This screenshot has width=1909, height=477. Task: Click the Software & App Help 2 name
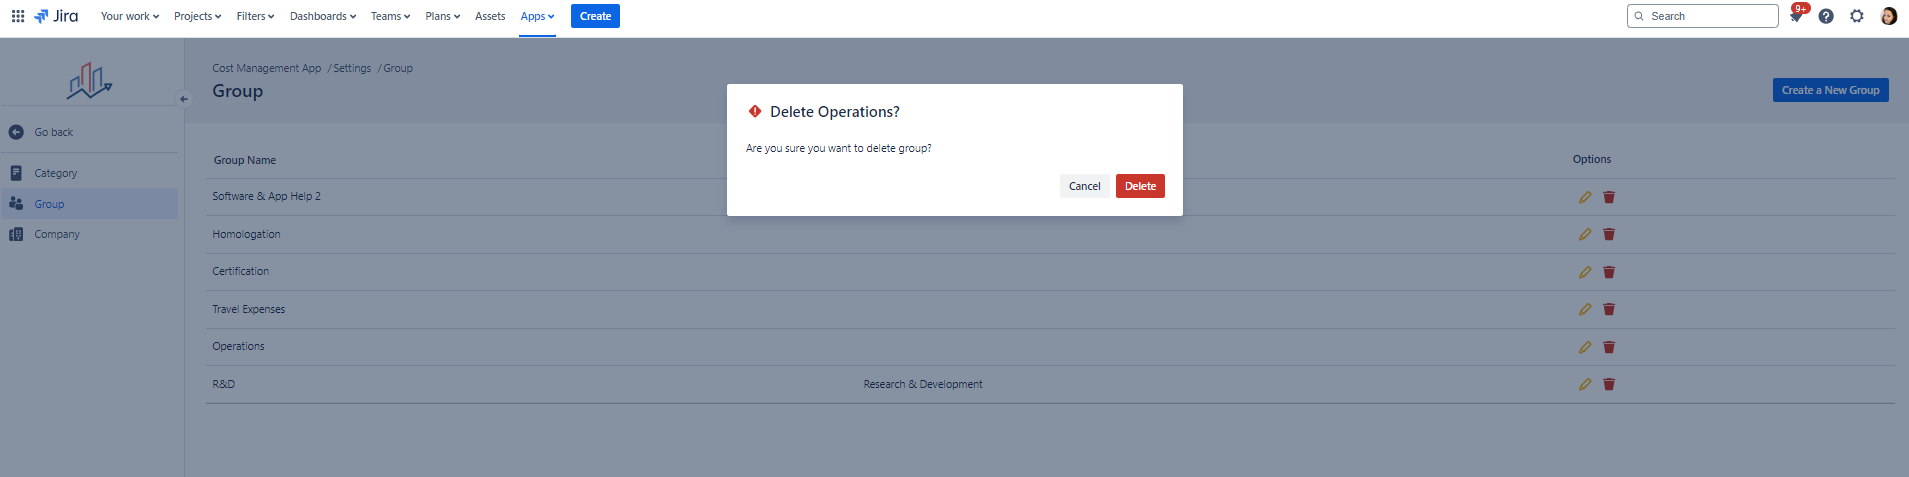pyautogui.click(x=266, y=196)
